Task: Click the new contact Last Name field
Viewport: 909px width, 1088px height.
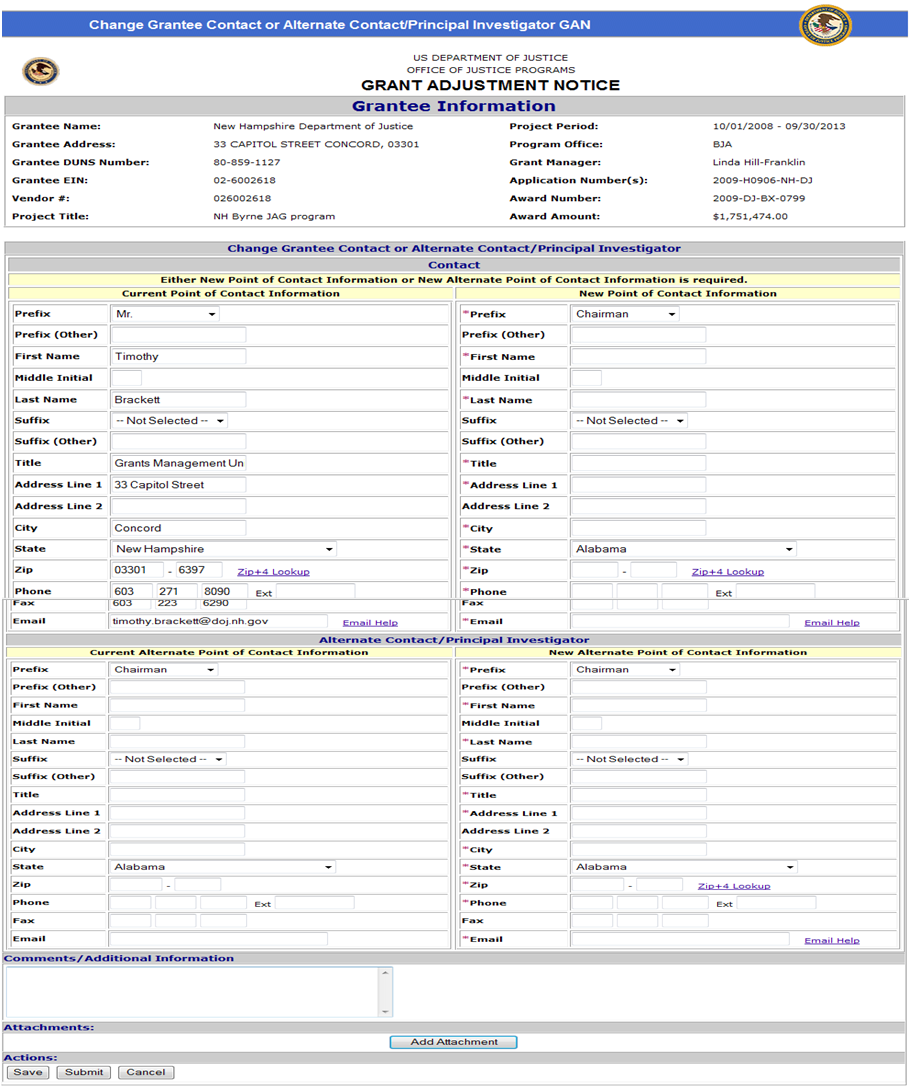Action: pyautogui.click(x=638, y=400)
